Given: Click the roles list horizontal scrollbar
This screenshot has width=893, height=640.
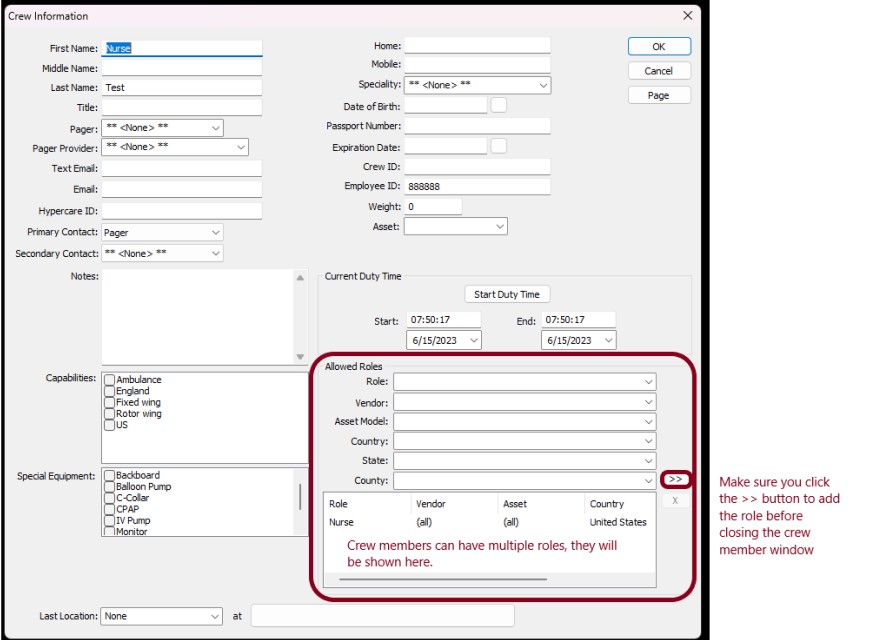Looking at the screenshot, I should point(443,580).
